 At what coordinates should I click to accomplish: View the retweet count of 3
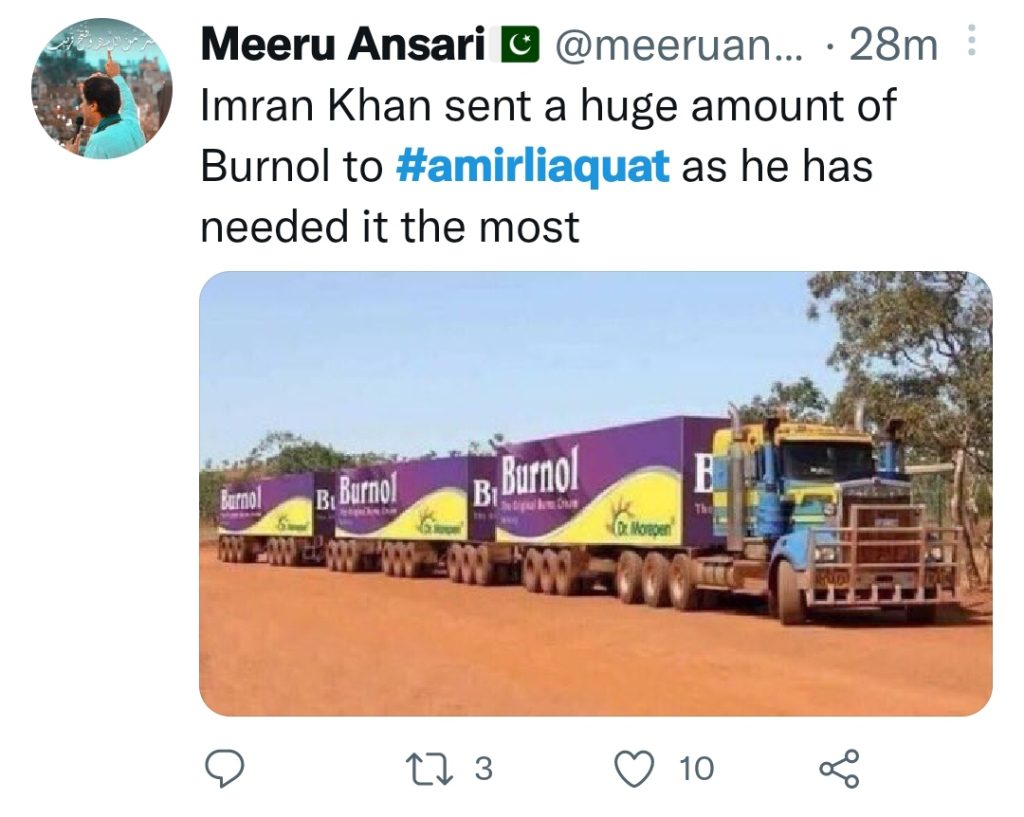(x=483, y=769)
